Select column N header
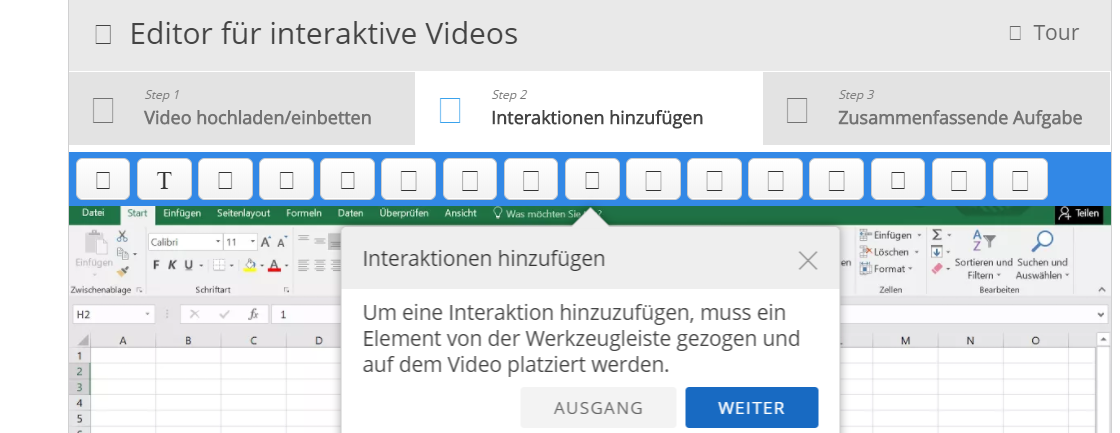The width and height of the screenshot is (1120, 433). click(x=971, y=341)
